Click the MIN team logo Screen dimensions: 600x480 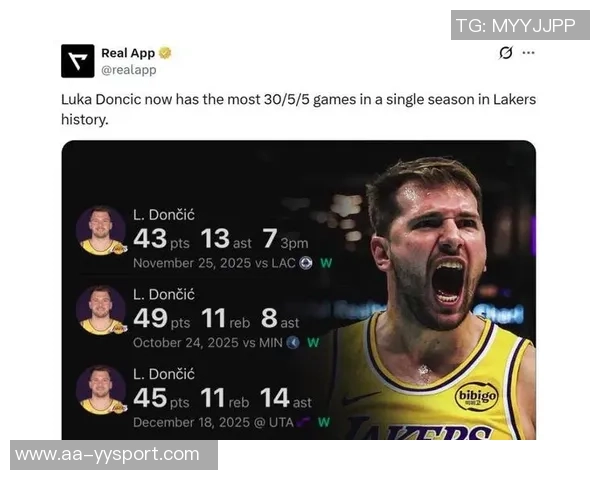pyautogui.click(x=294, y=342)
